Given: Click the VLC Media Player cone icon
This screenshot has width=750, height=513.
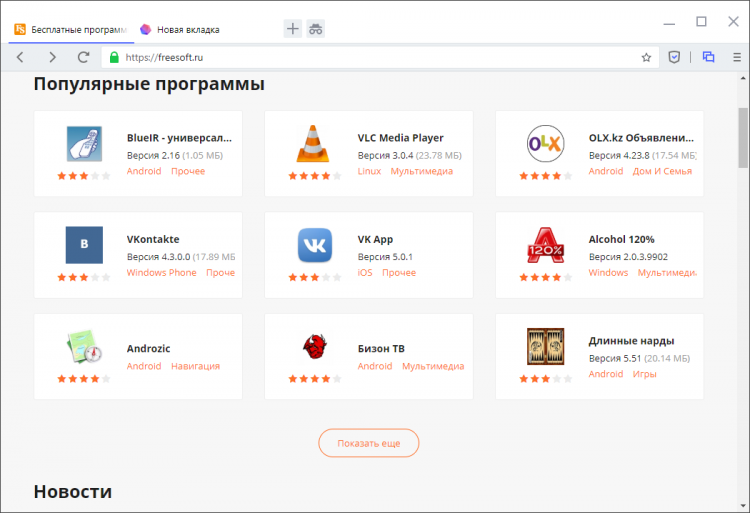Looking at the screenshot, I should [x=314, y=144].
